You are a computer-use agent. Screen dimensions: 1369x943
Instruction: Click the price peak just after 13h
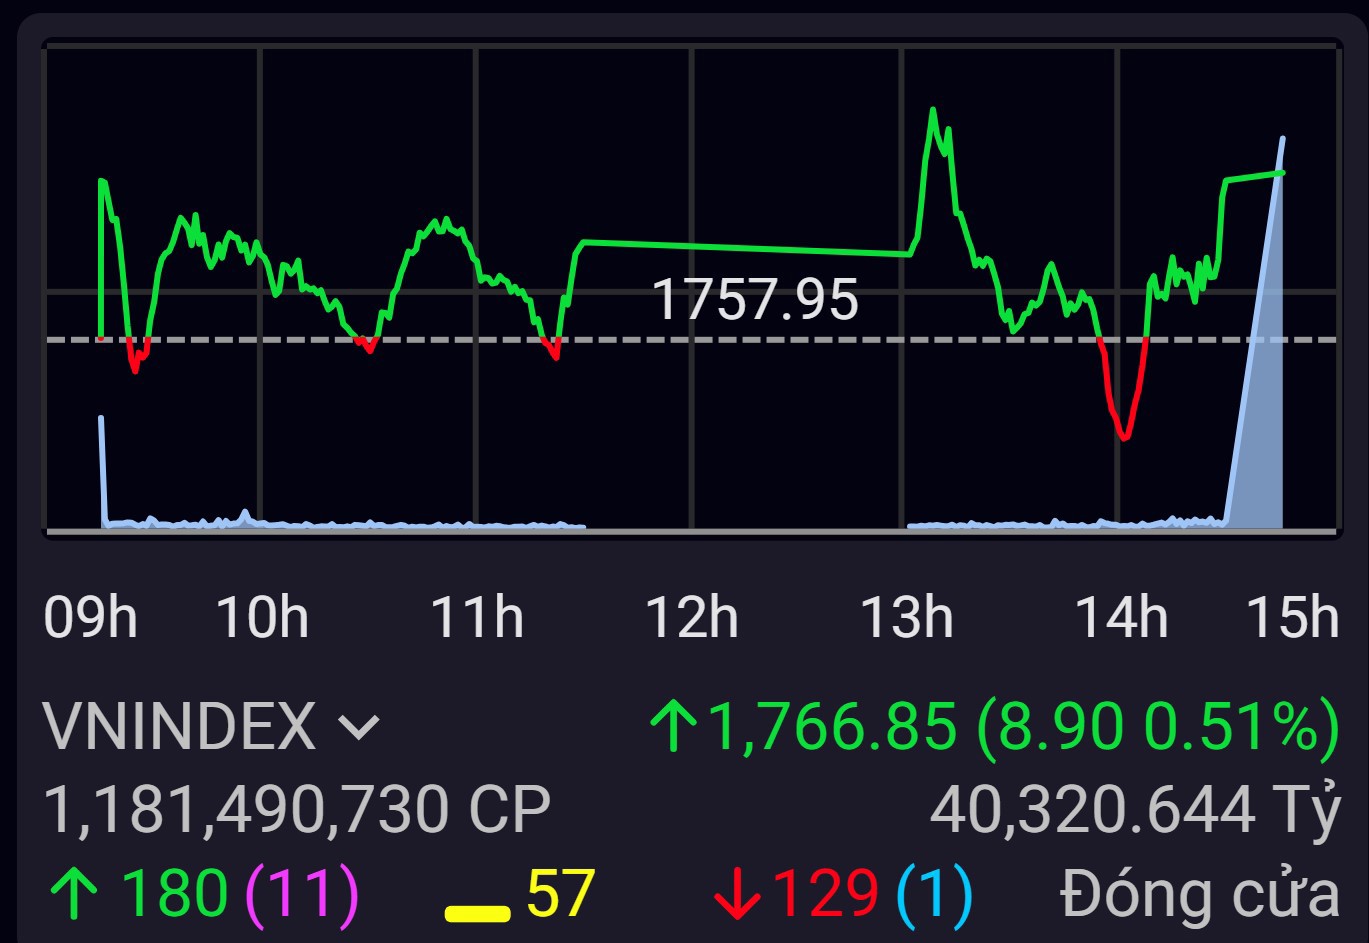point(933,115)
